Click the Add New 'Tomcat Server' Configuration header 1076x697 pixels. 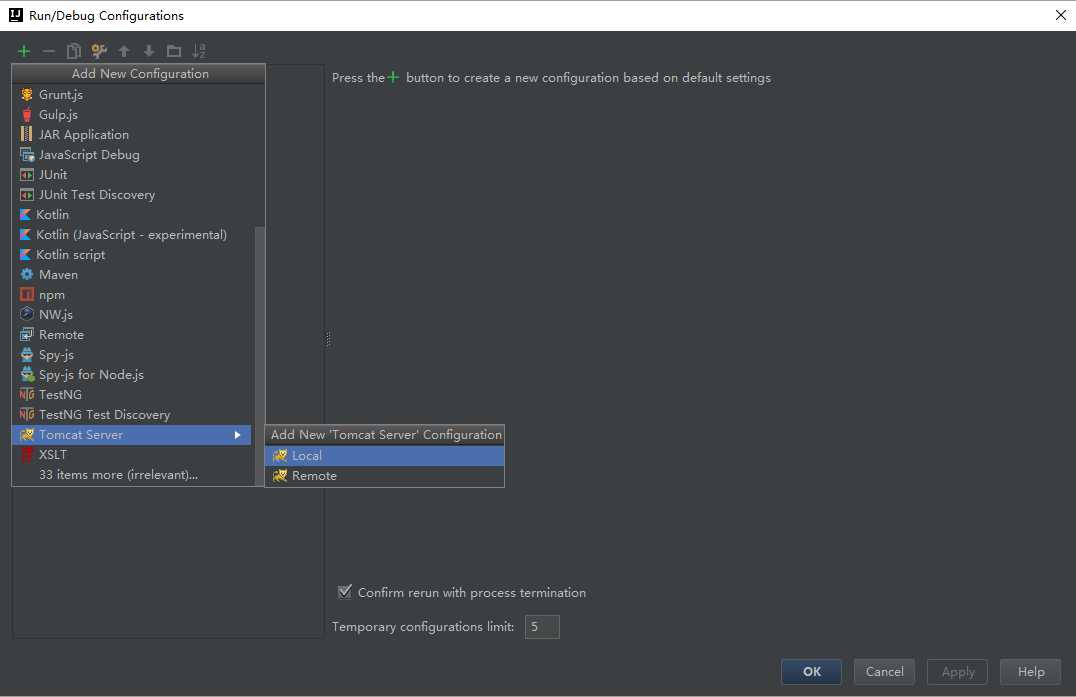pos(386,435)
